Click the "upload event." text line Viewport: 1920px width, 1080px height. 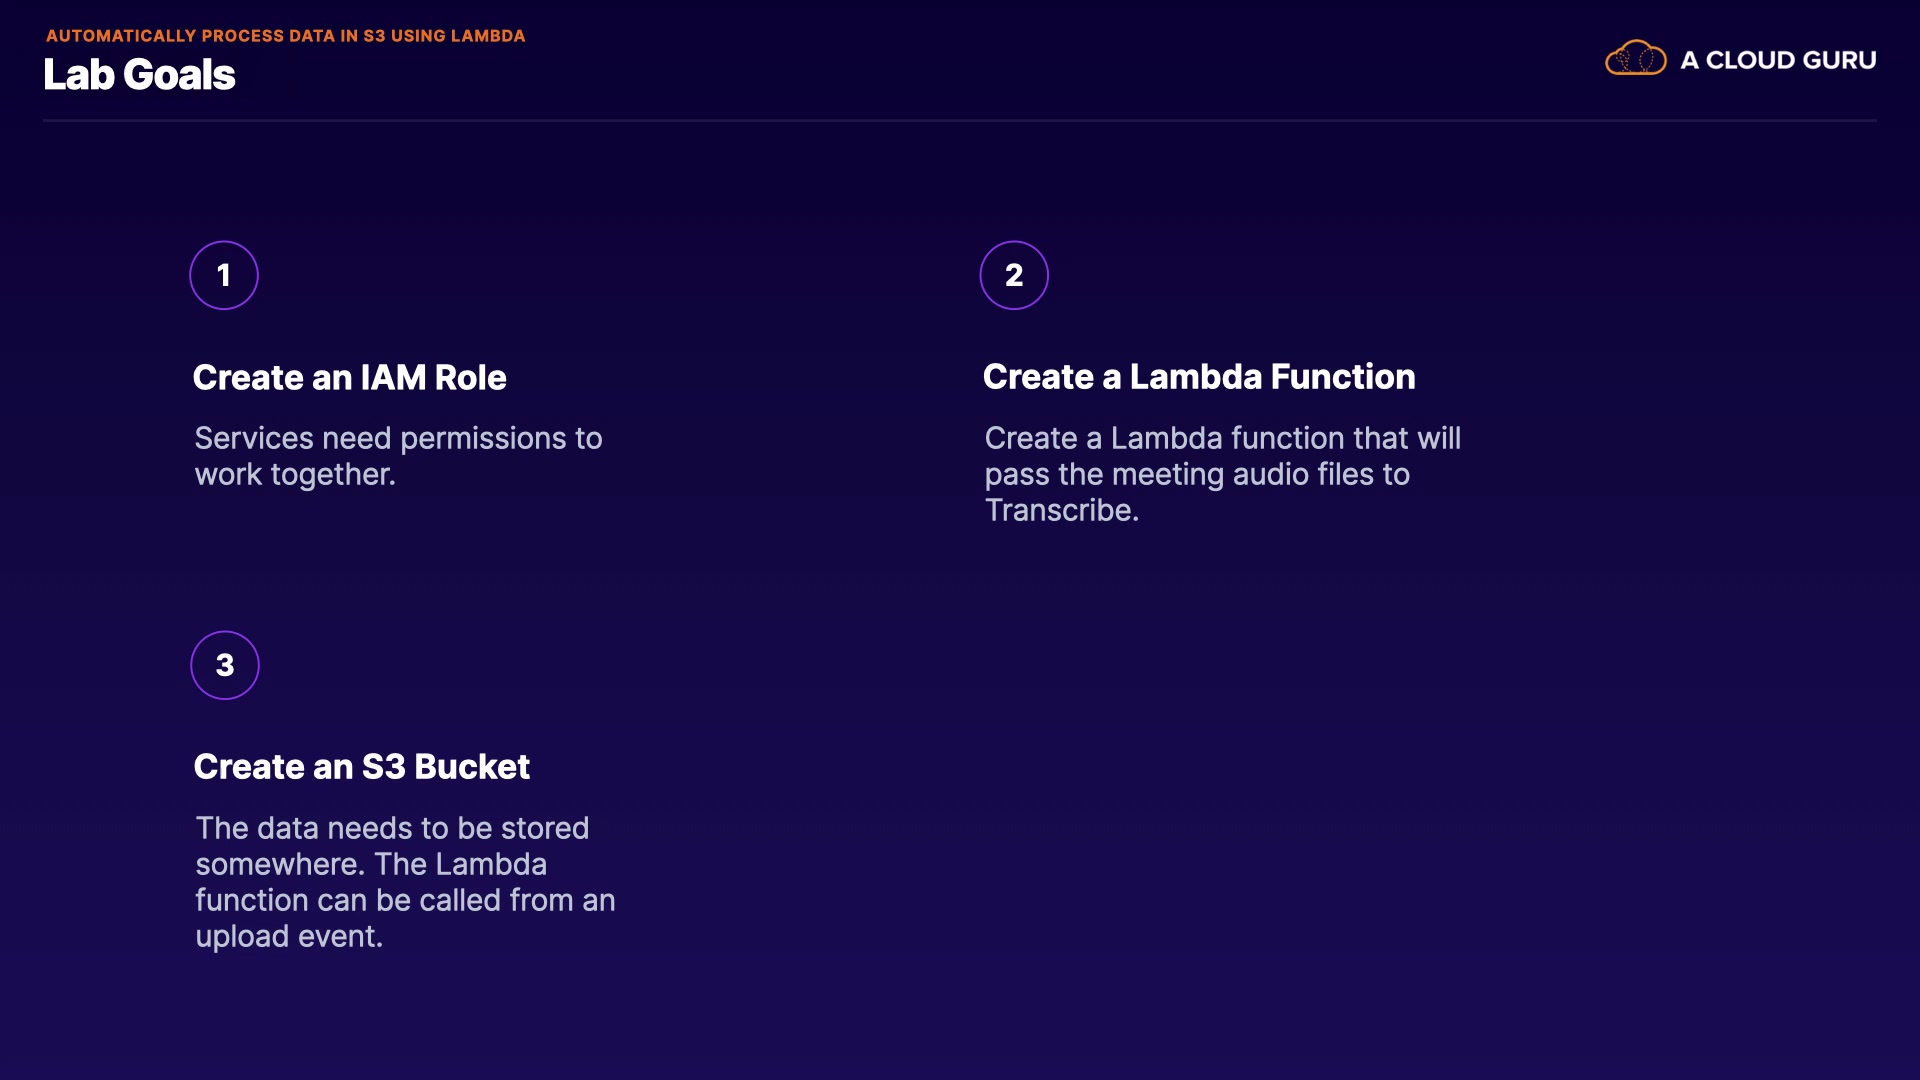pos(289,936)
